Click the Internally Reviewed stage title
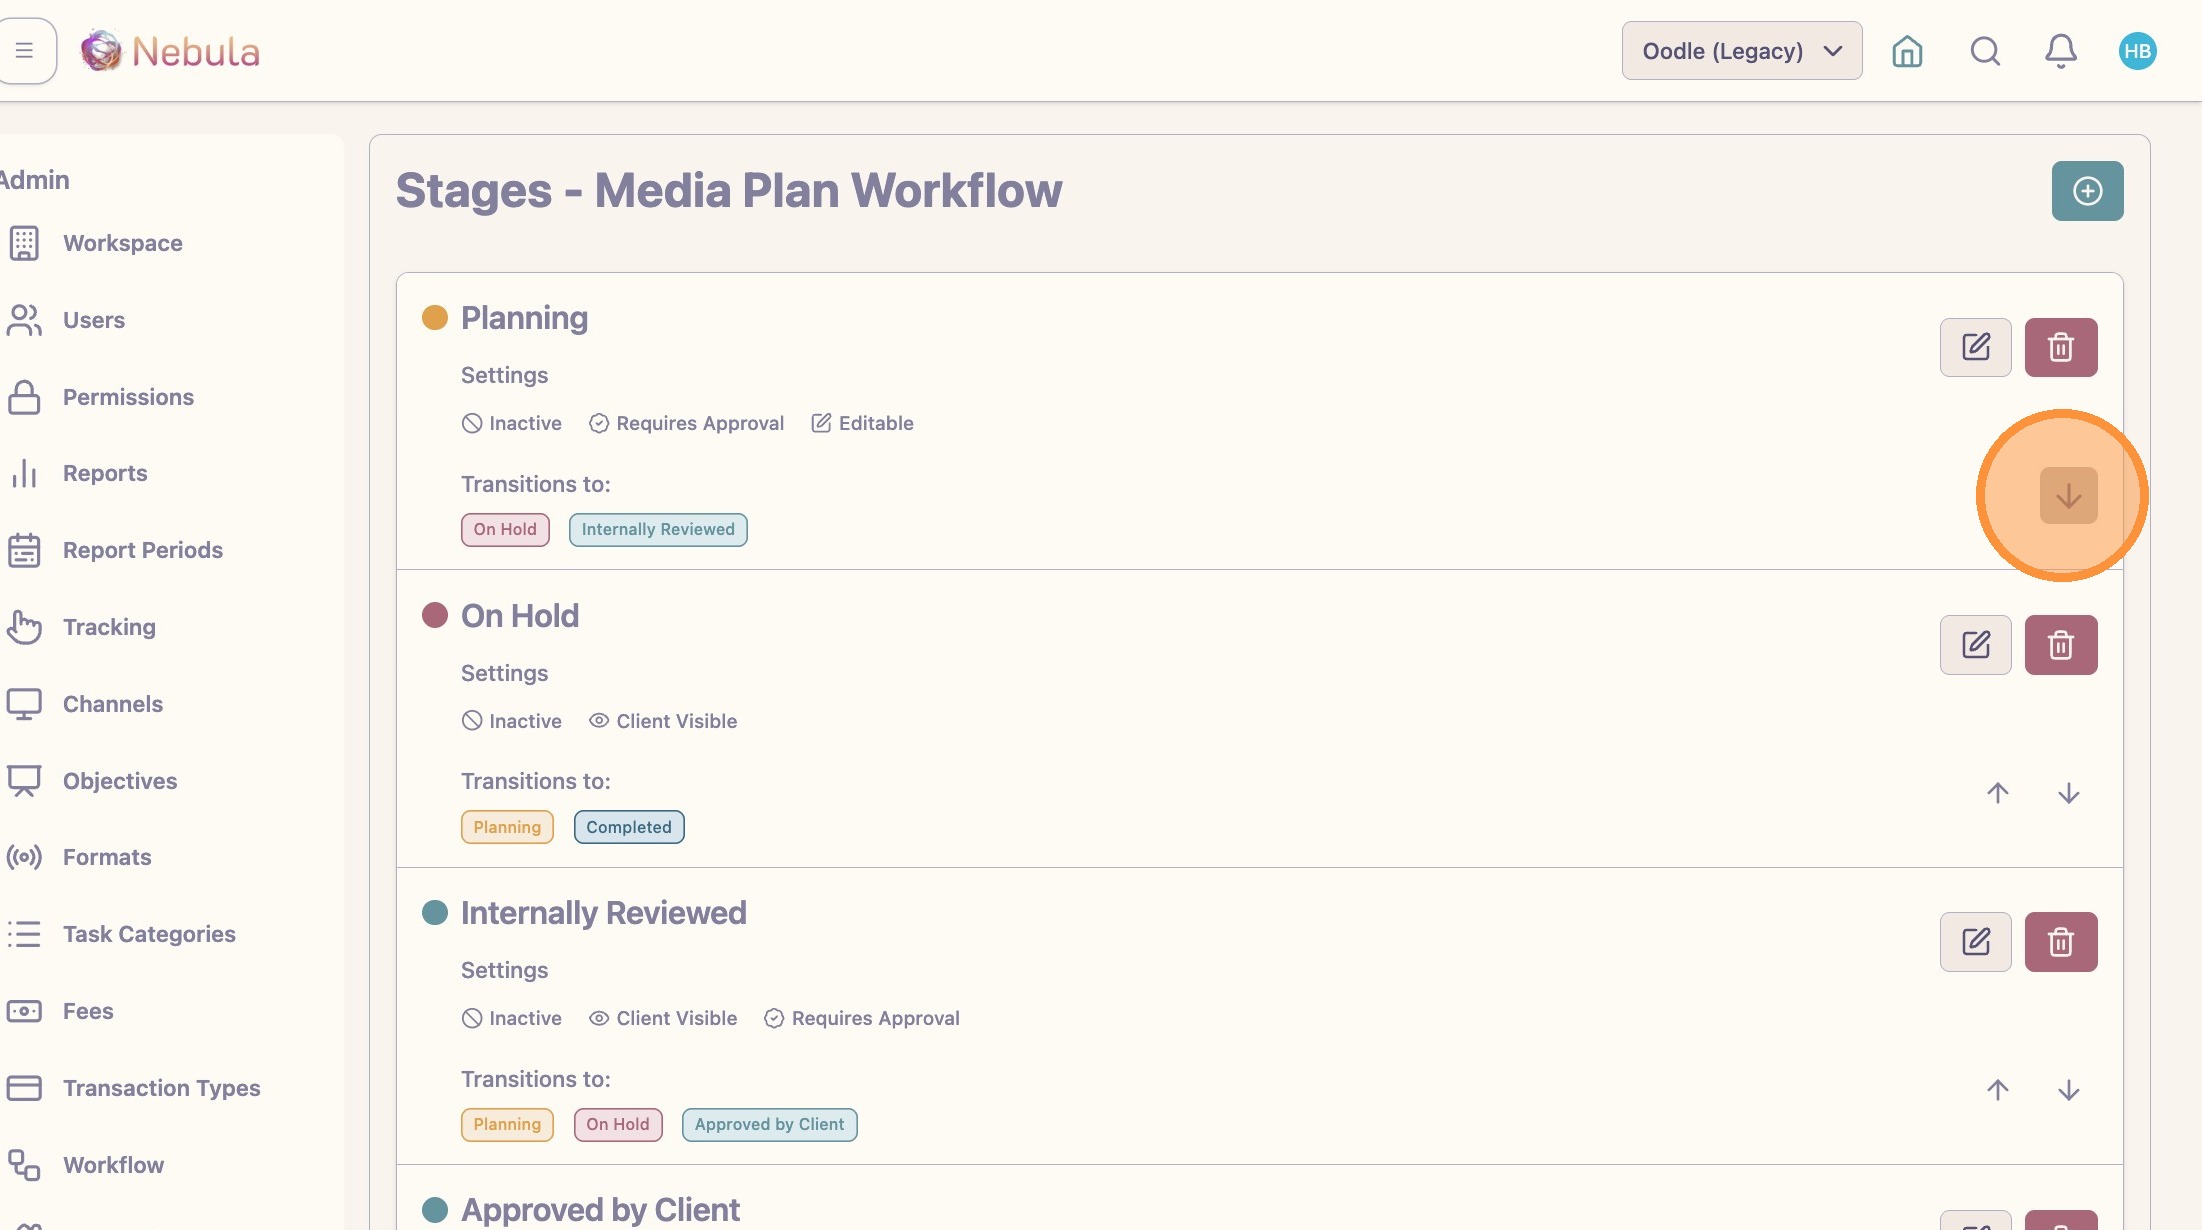2202x1230 pixels. pyautogui.click(x=603, y=912)
